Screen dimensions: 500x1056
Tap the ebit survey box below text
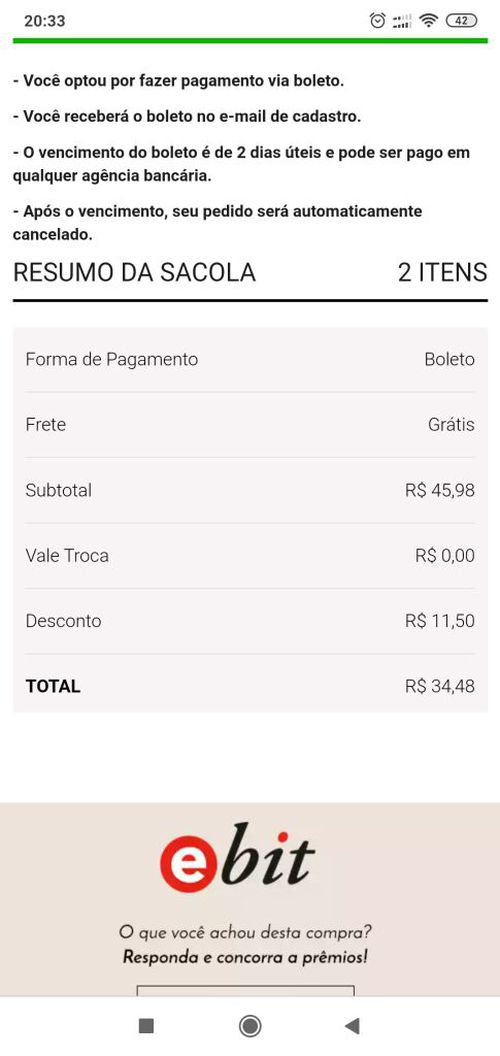click(x=245, y=991)
